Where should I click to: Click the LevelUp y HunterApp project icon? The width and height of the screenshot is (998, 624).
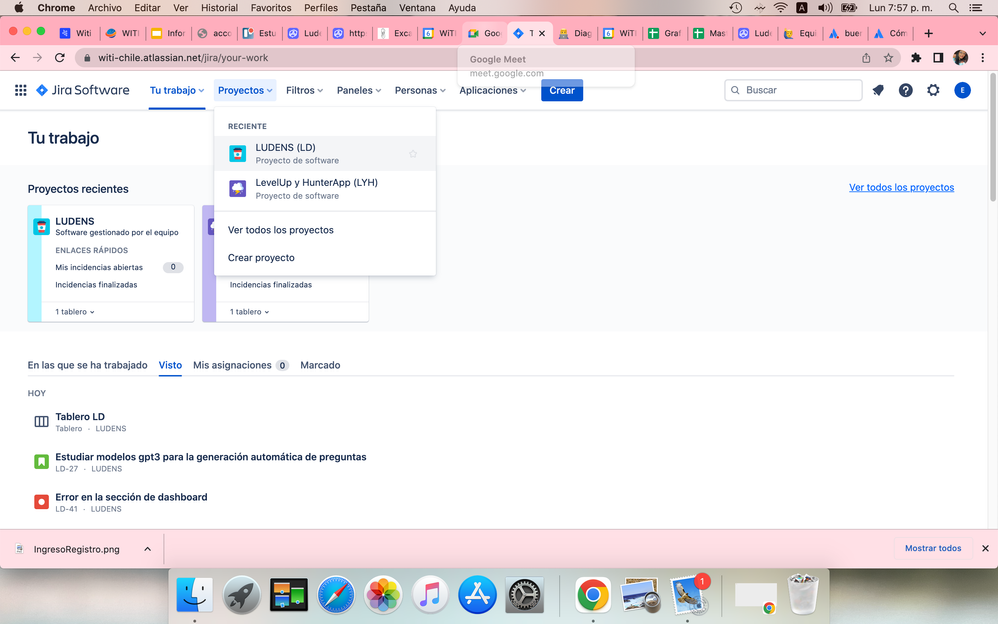pyautogui.click(x=237, y=188)
